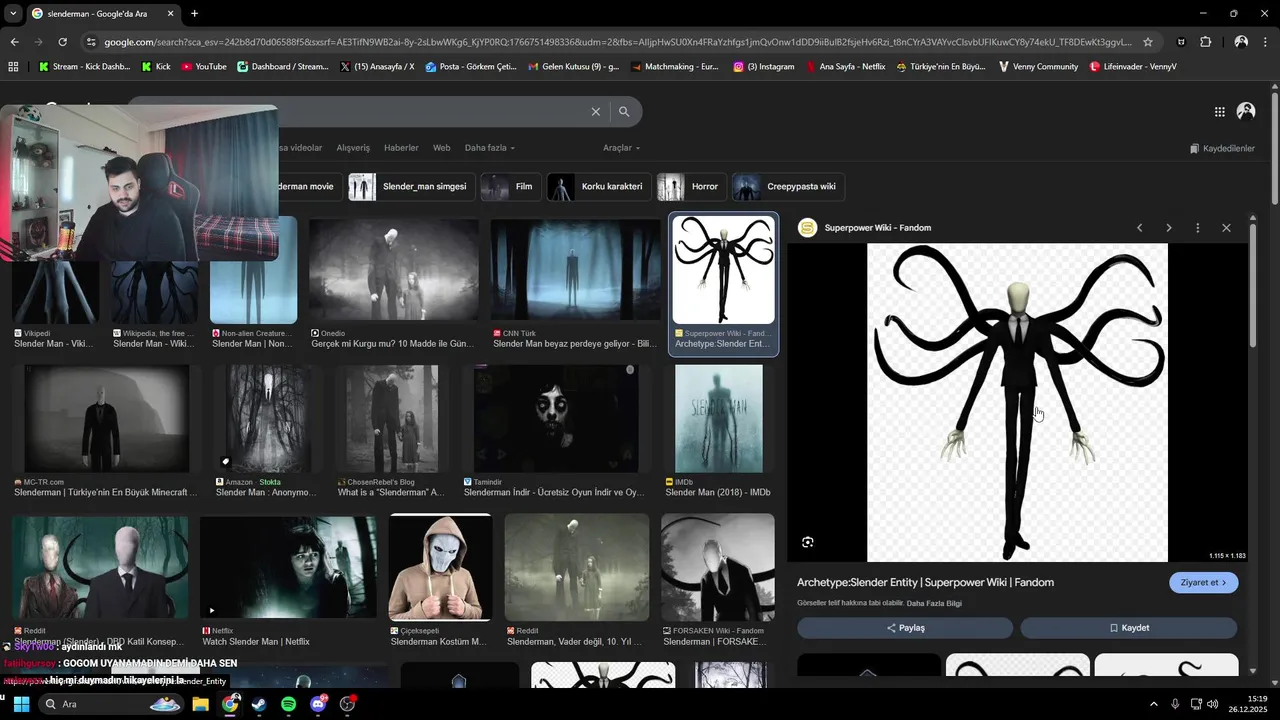Viewport: 1280px width, 720px height.
Task: Open the Stream - Kick Dashboard bookmark
Action: [84, 67]
